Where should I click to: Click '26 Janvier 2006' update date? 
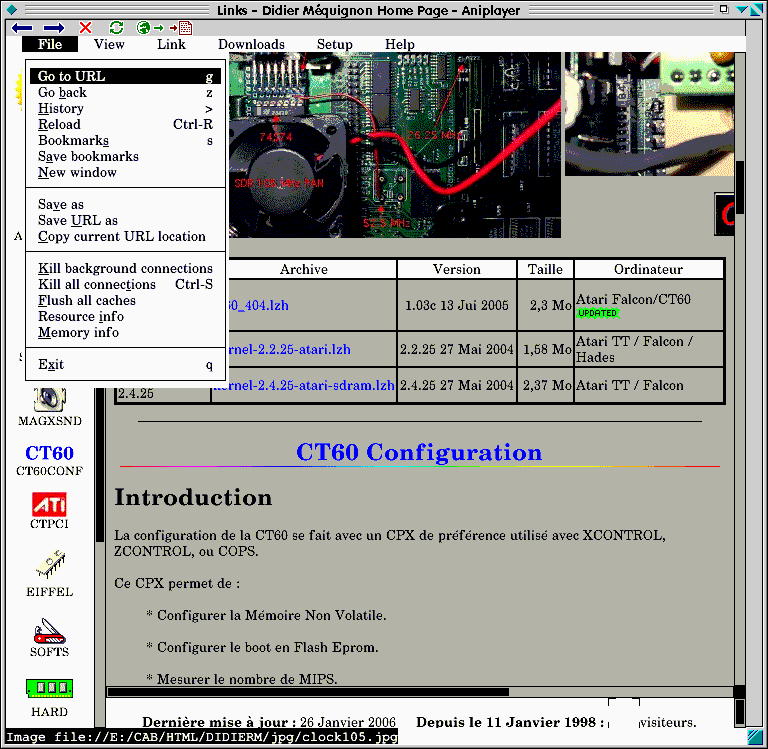[x=348, y=722]
